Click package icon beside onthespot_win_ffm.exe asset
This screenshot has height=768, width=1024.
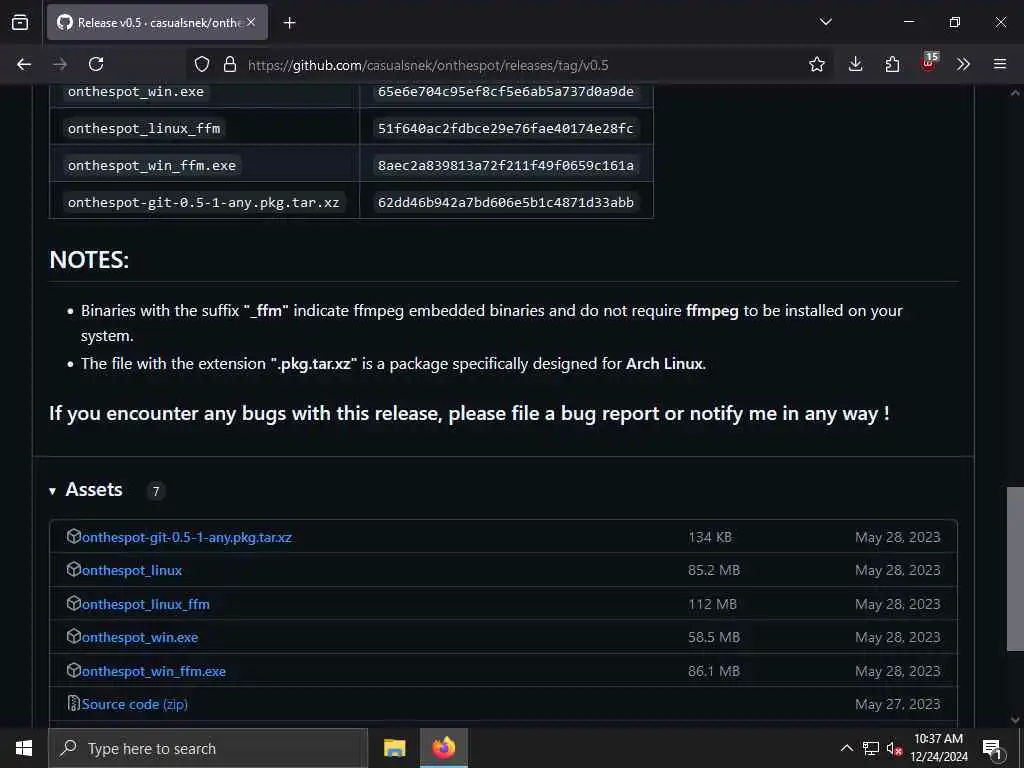73,671
